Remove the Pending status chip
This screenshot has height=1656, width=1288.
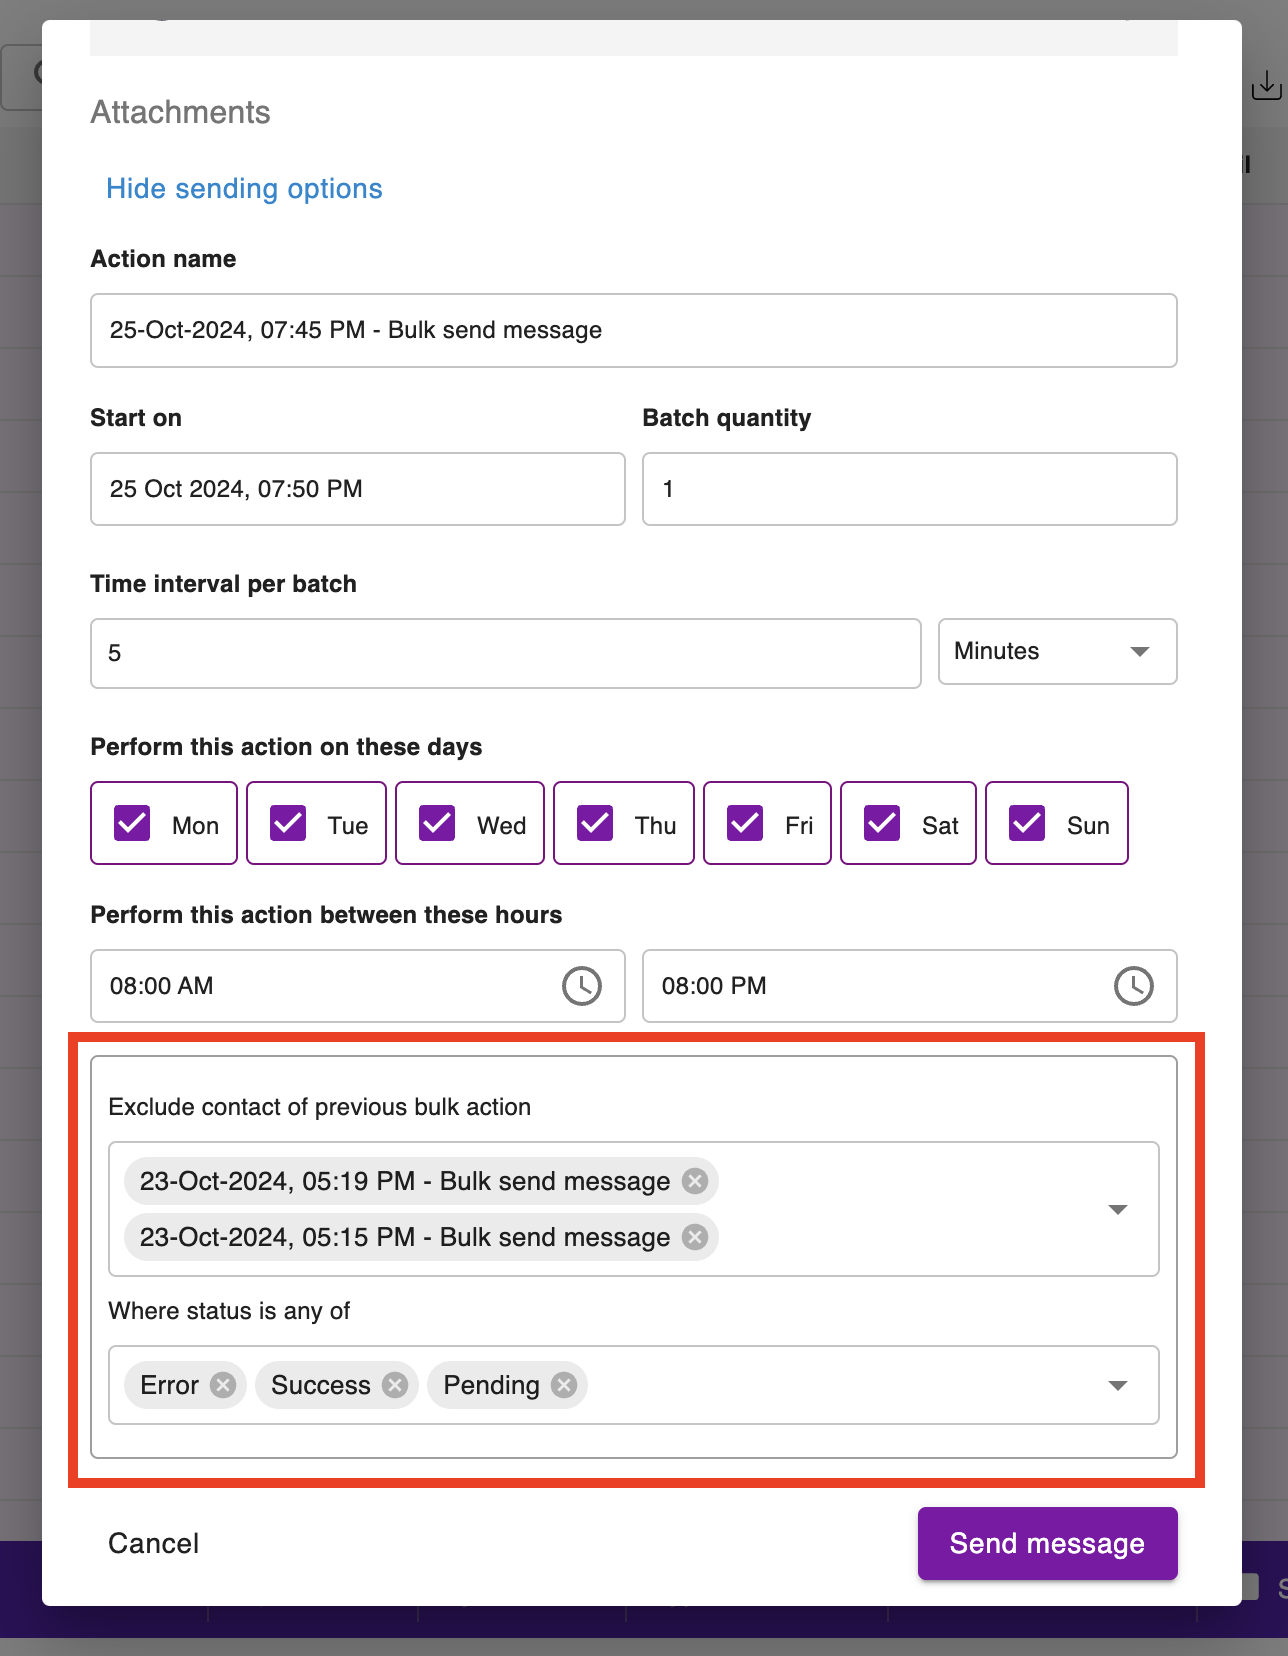click(x=564, y=1385)
